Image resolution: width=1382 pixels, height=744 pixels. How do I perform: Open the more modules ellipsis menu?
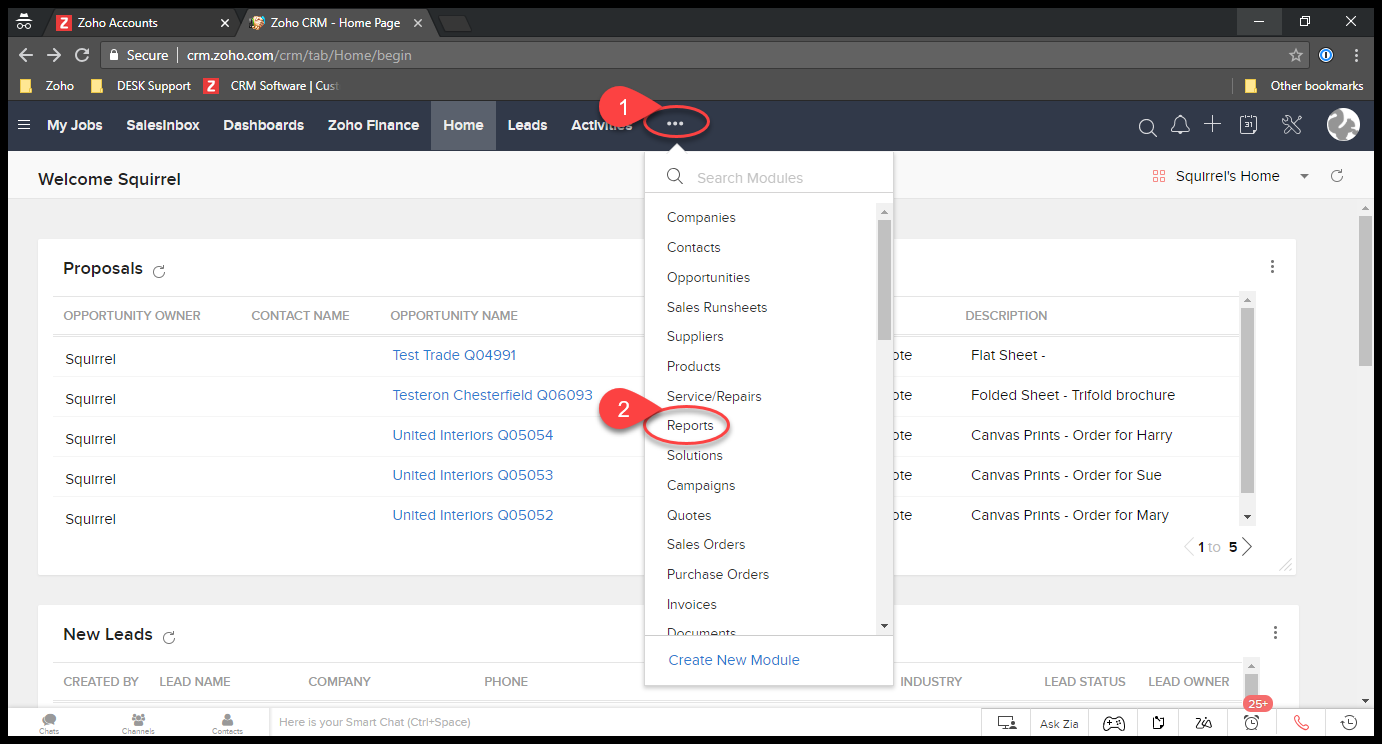point(675,124)
